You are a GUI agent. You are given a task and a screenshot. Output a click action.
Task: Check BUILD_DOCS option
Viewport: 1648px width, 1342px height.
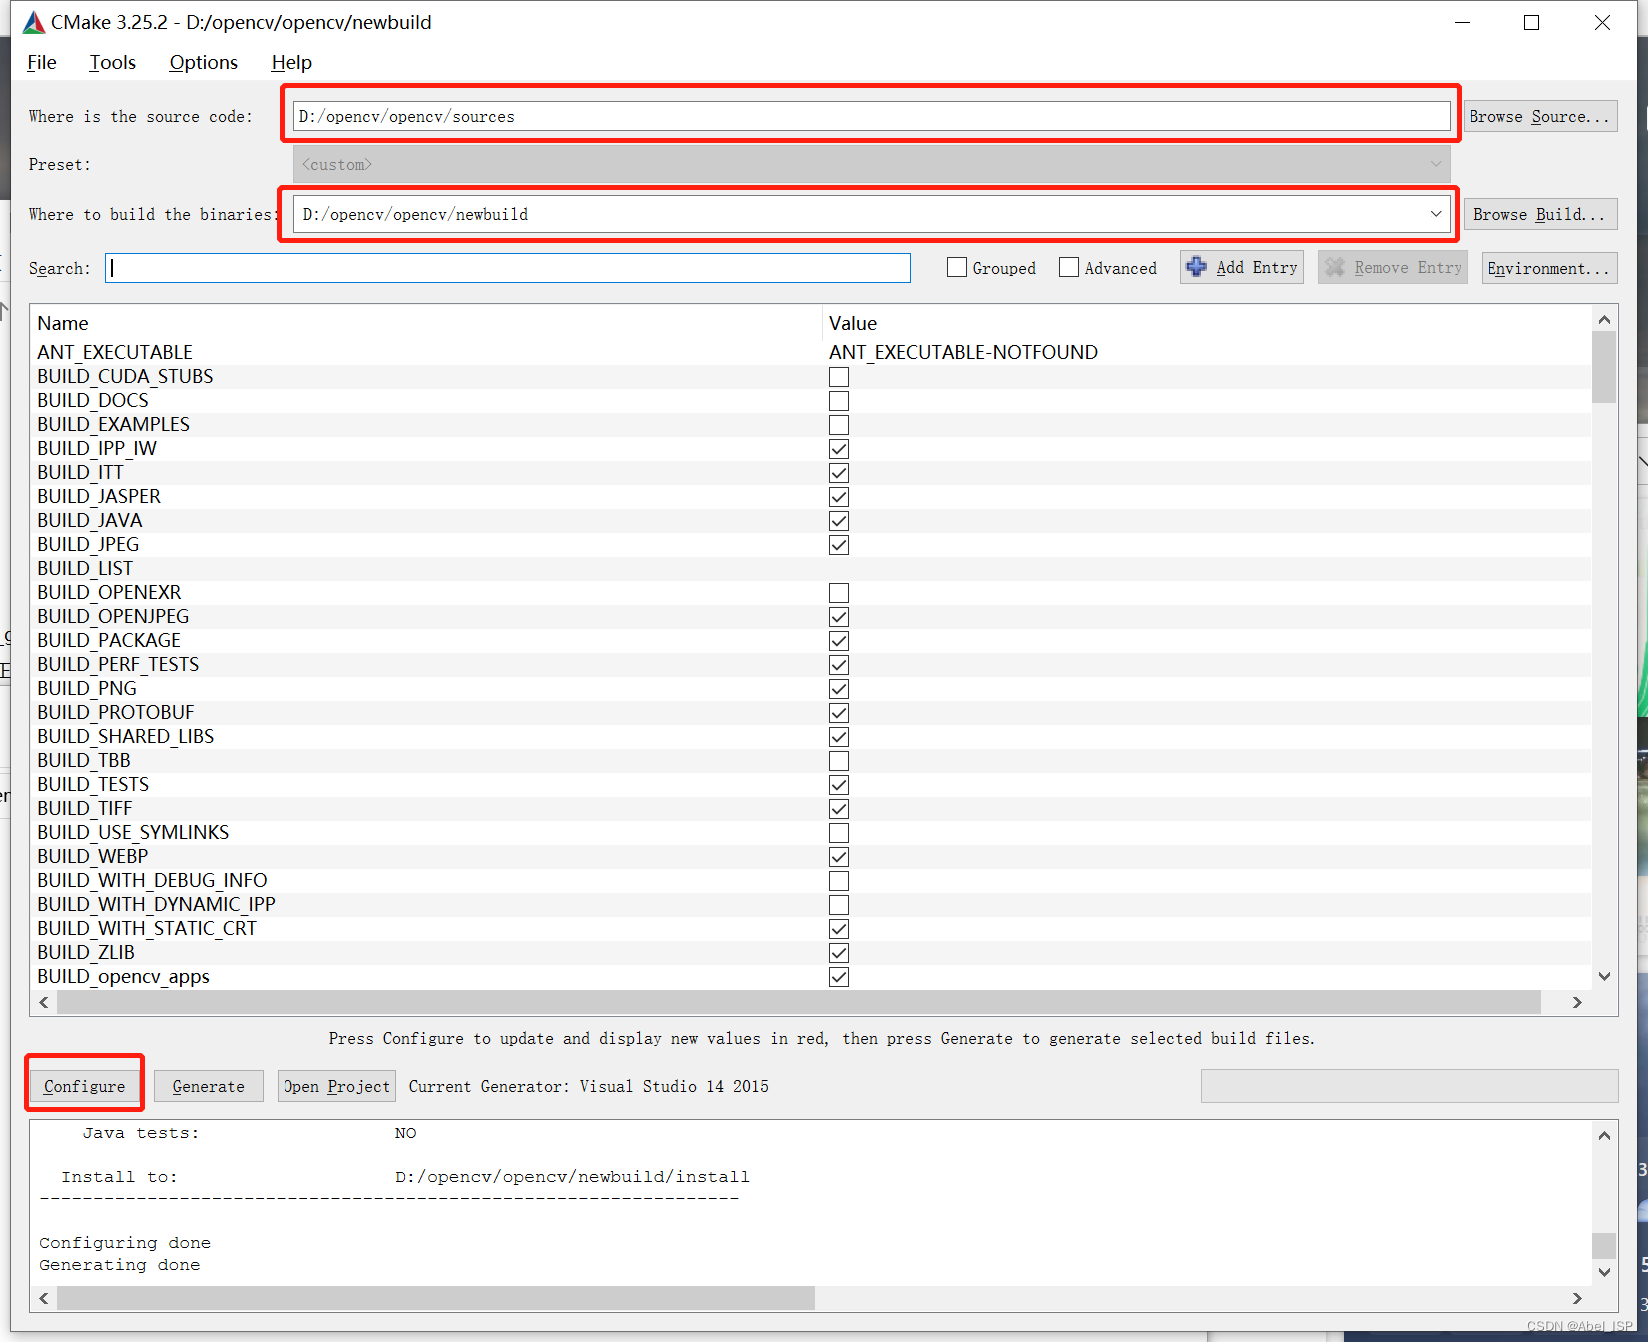point(839,401)
